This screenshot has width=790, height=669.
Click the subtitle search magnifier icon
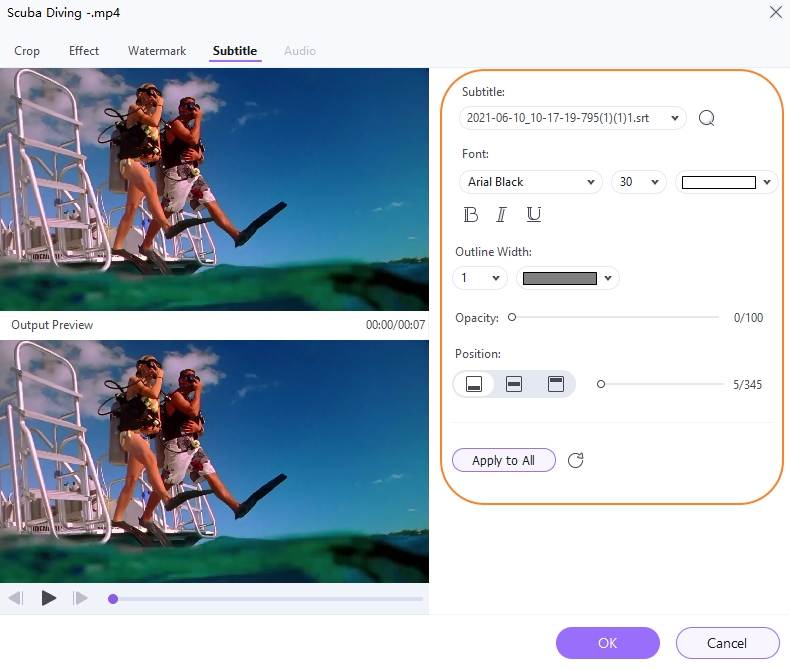pyautogui.click(x=706, y=118)
